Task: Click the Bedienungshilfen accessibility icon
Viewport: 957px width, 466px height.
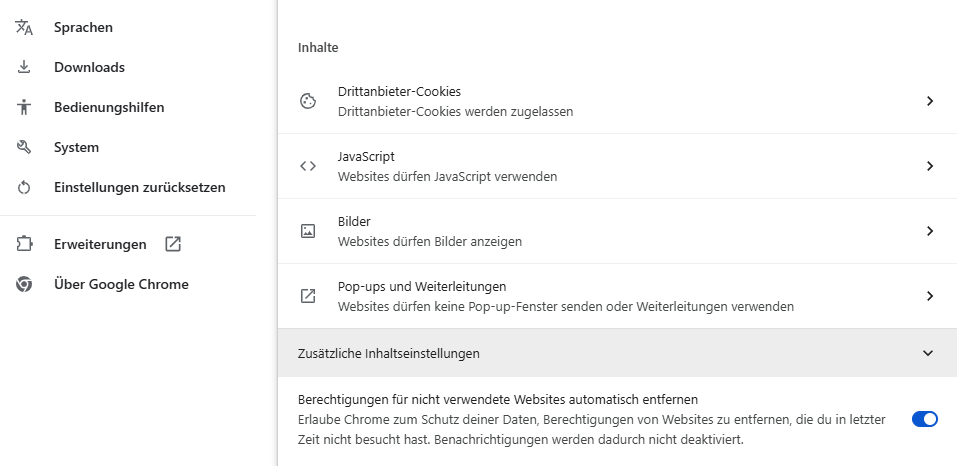Action: tap(24, 107)
